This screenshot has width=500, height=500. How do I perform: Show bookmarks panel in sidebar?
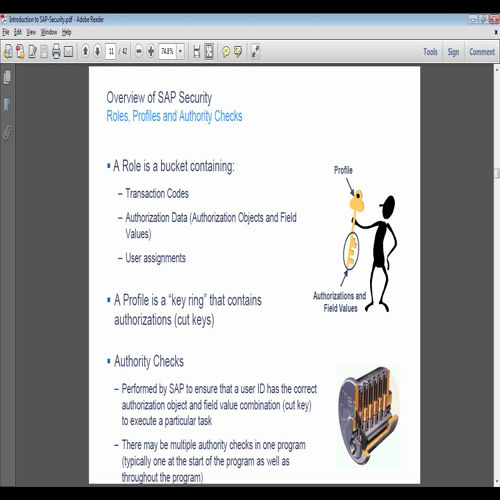point(7,105)
